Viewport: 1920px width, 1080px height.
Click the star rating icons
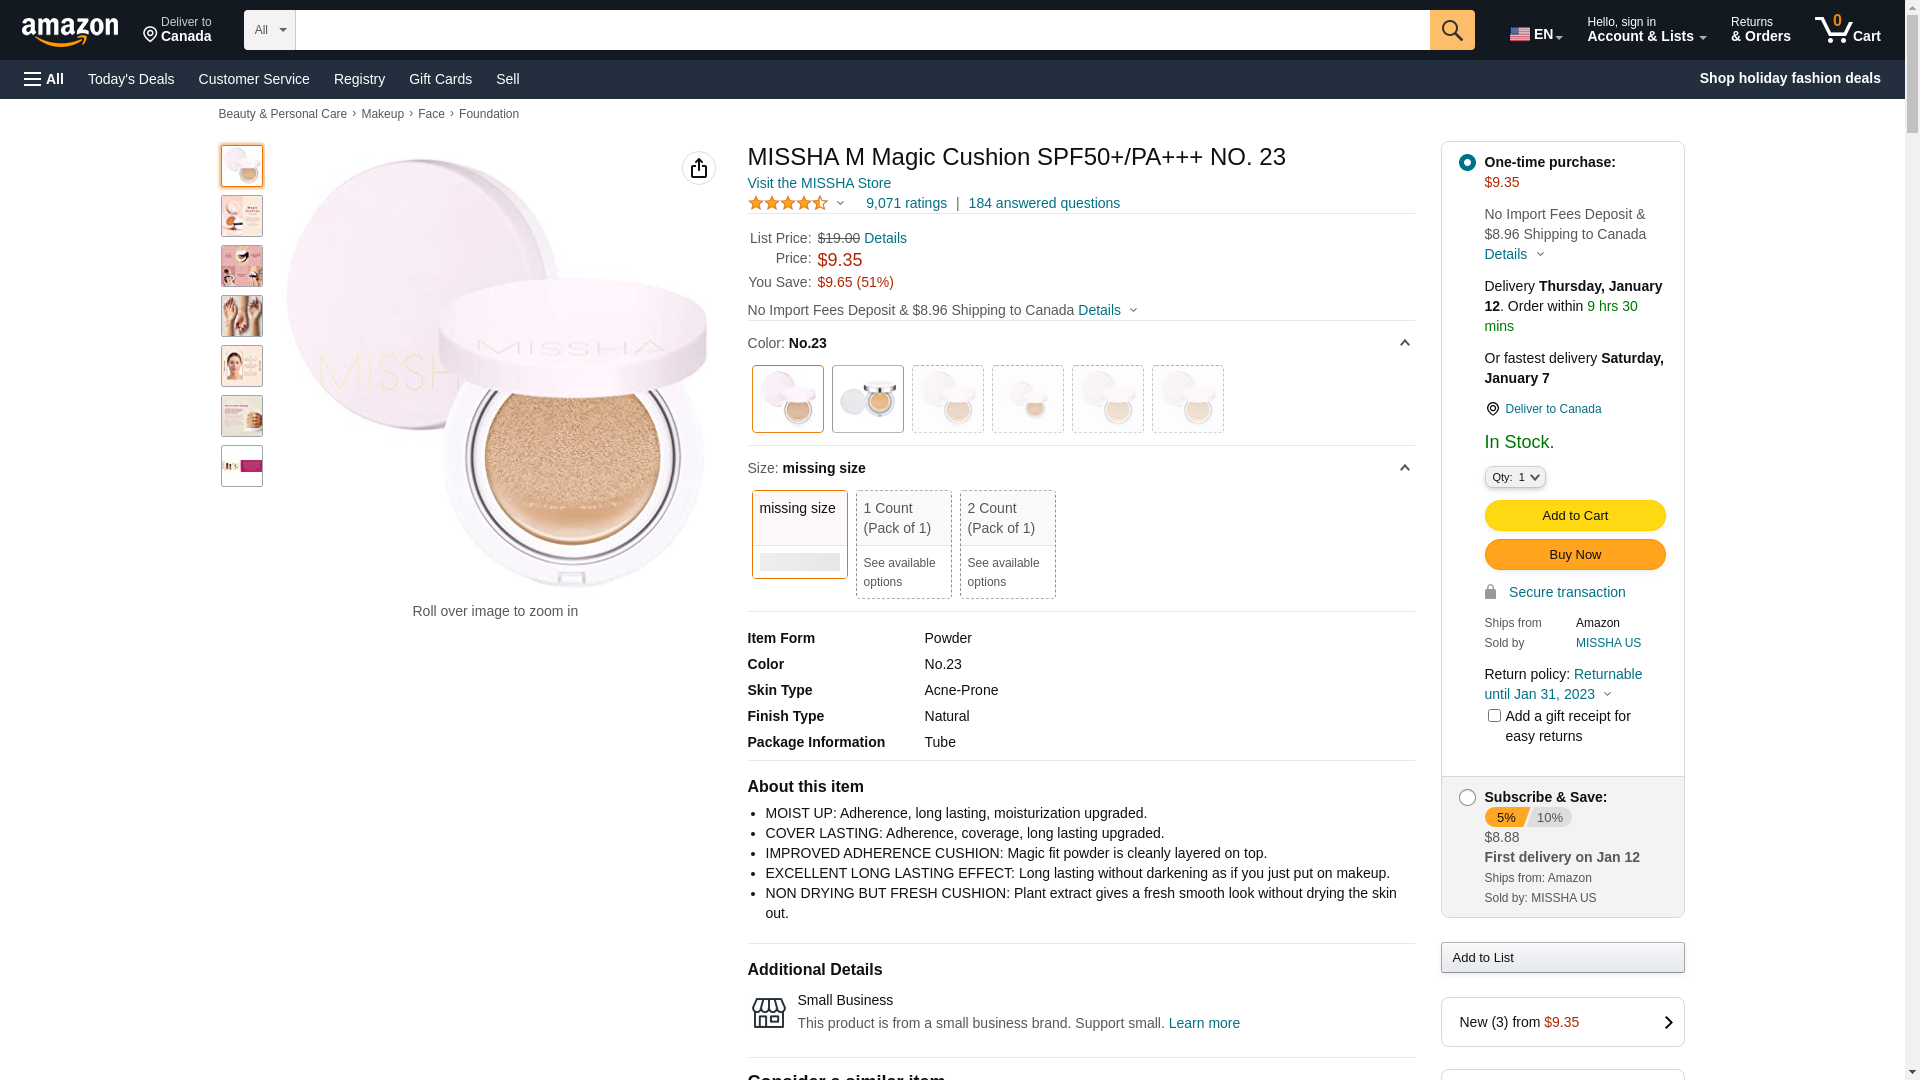(x=788, y=203)
